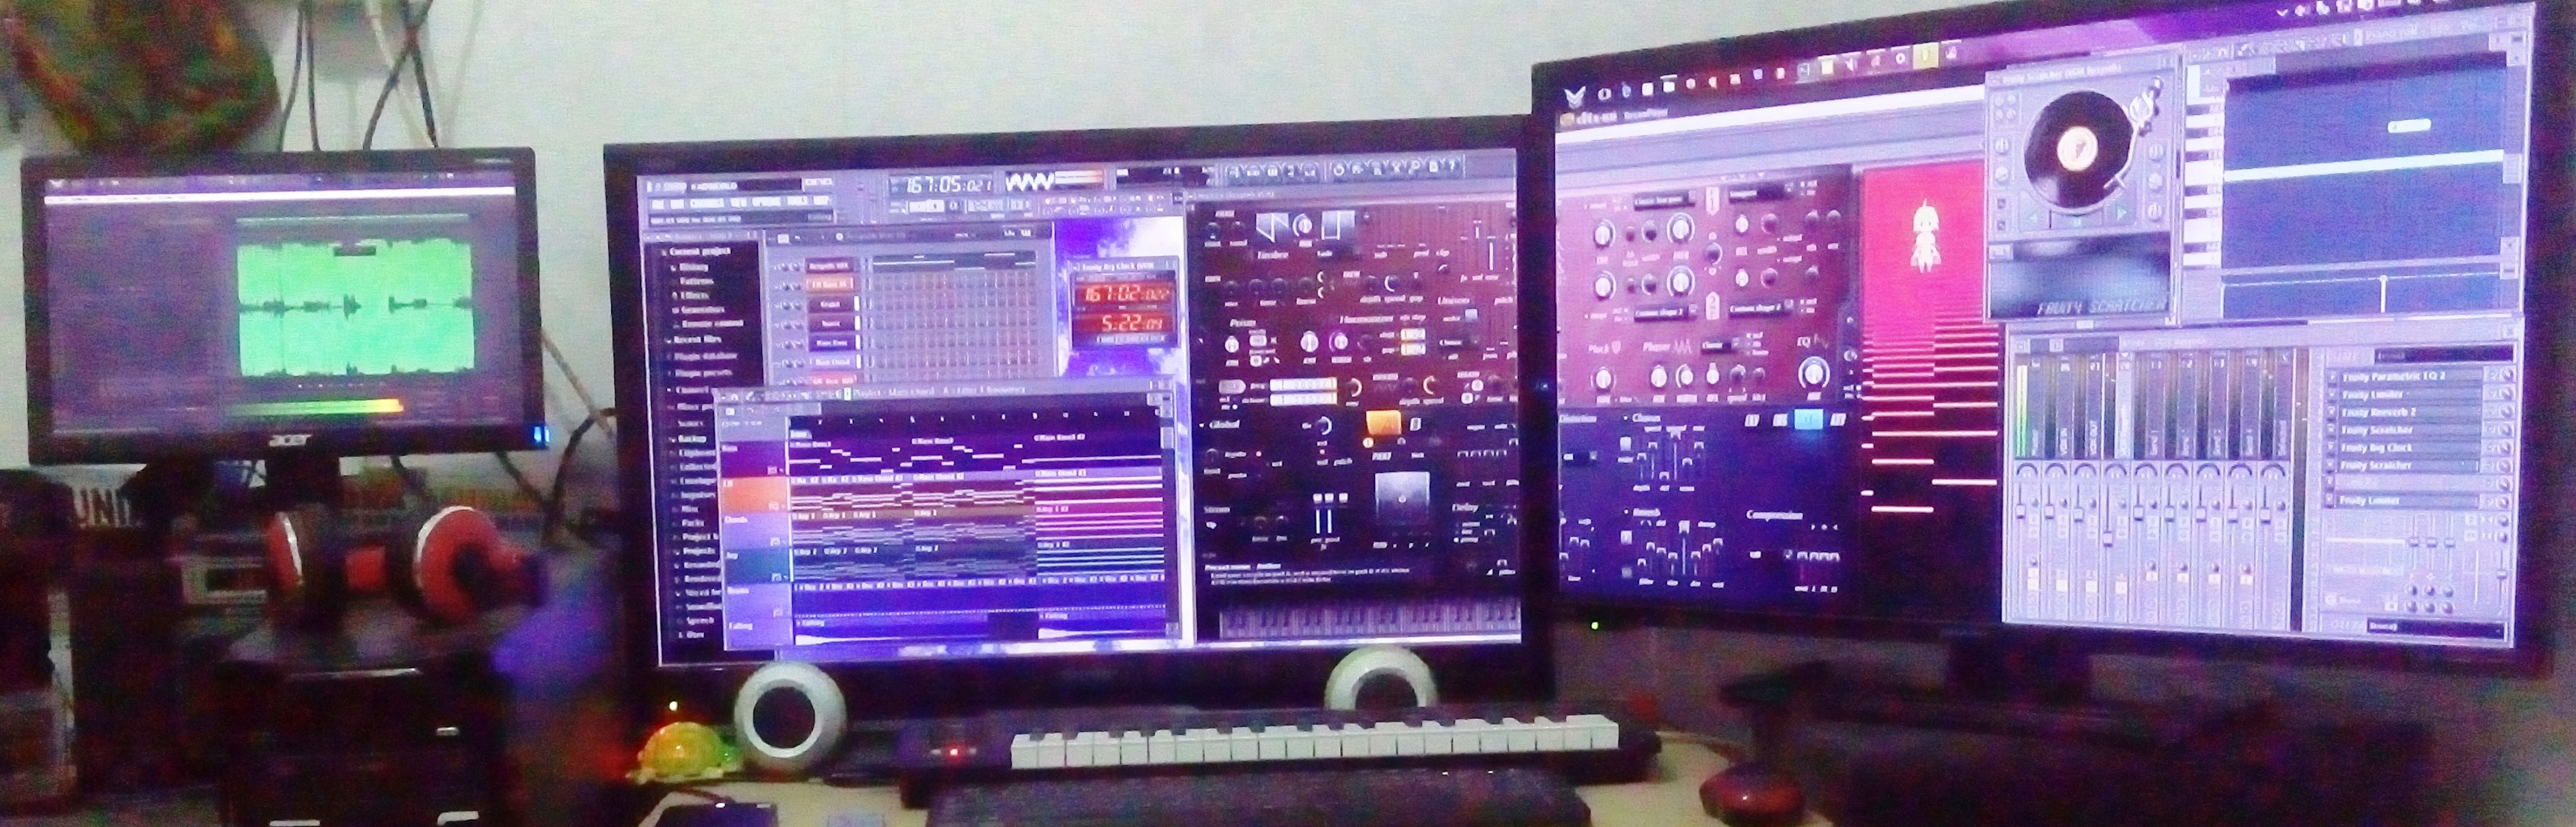Open the FILE menu in FL Studio
The width and height of the screenshot is (2576, 827).
click(659, 203)
